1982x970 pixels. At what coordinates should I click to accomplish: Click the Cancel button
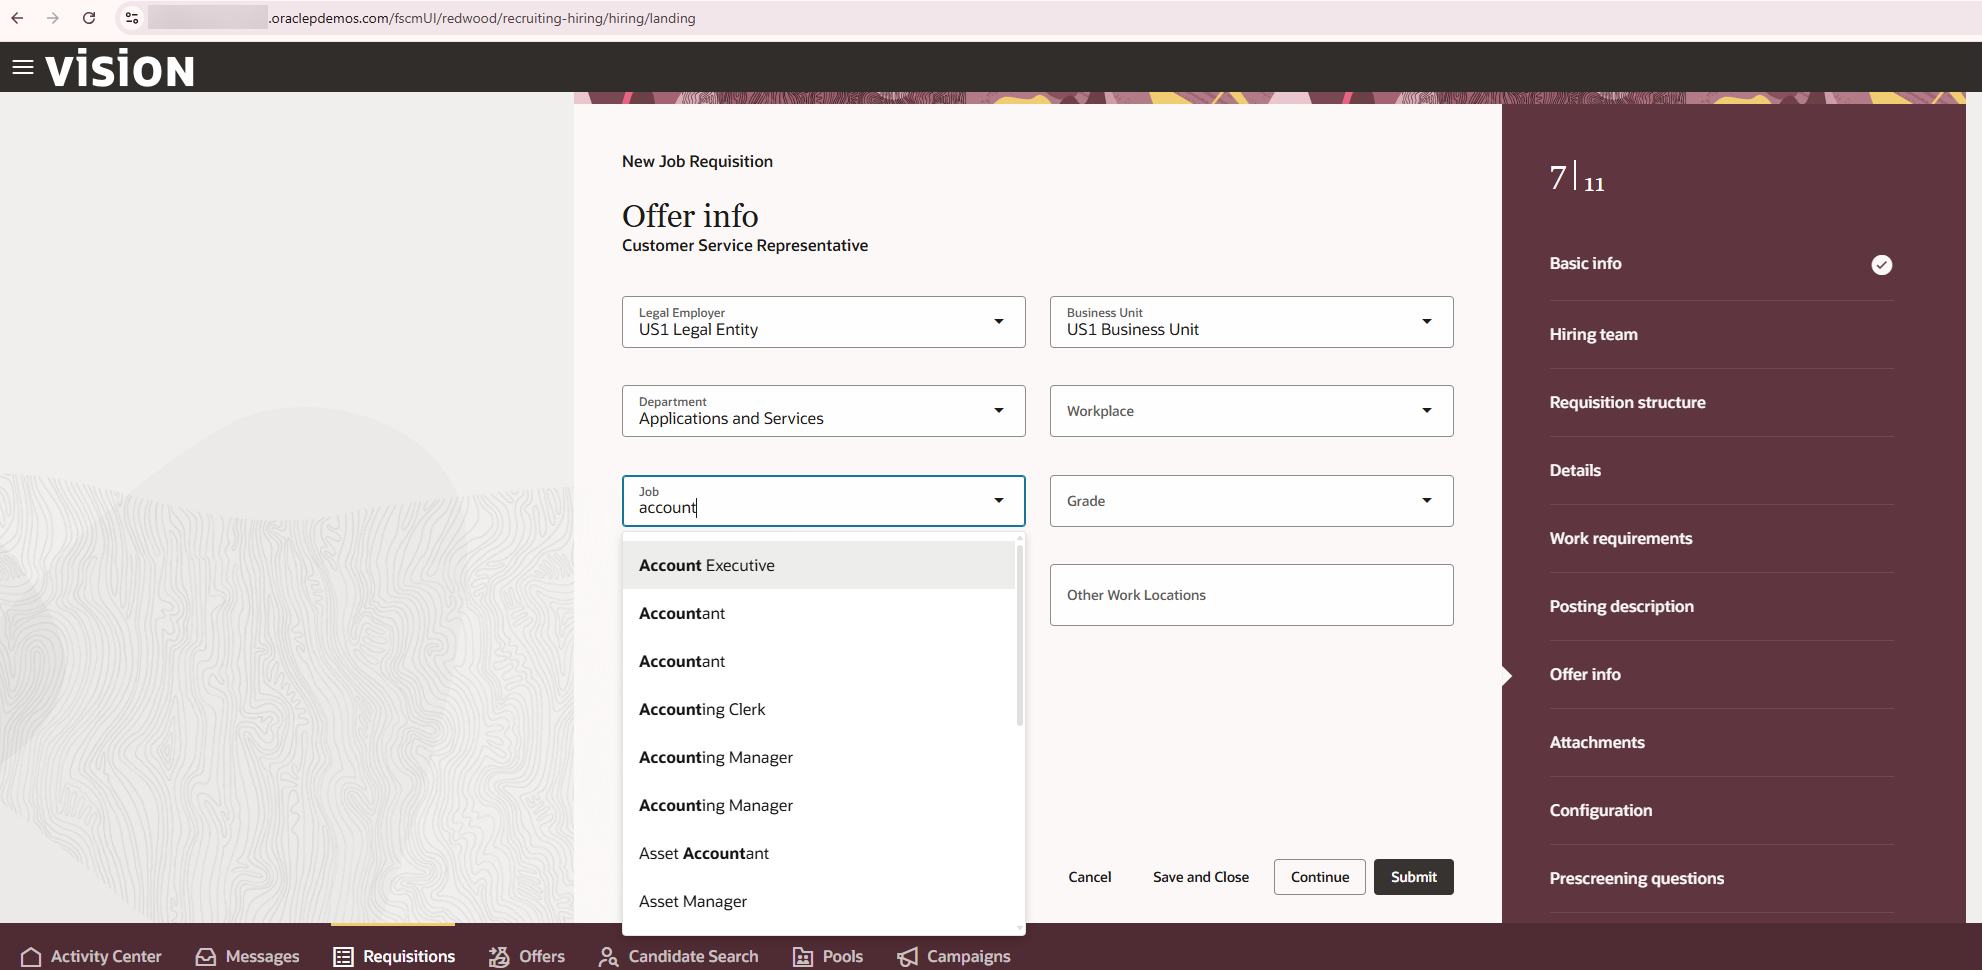tap(1090, 877)
